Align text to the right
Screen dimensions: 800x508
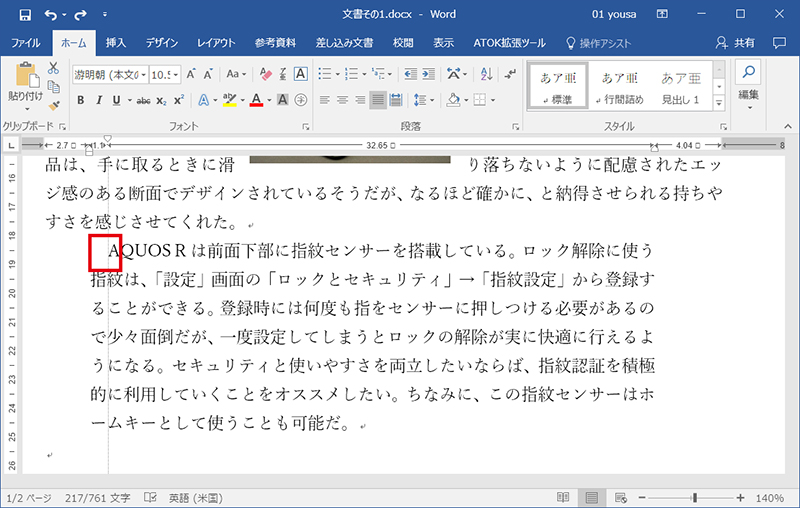click(360, 100)
